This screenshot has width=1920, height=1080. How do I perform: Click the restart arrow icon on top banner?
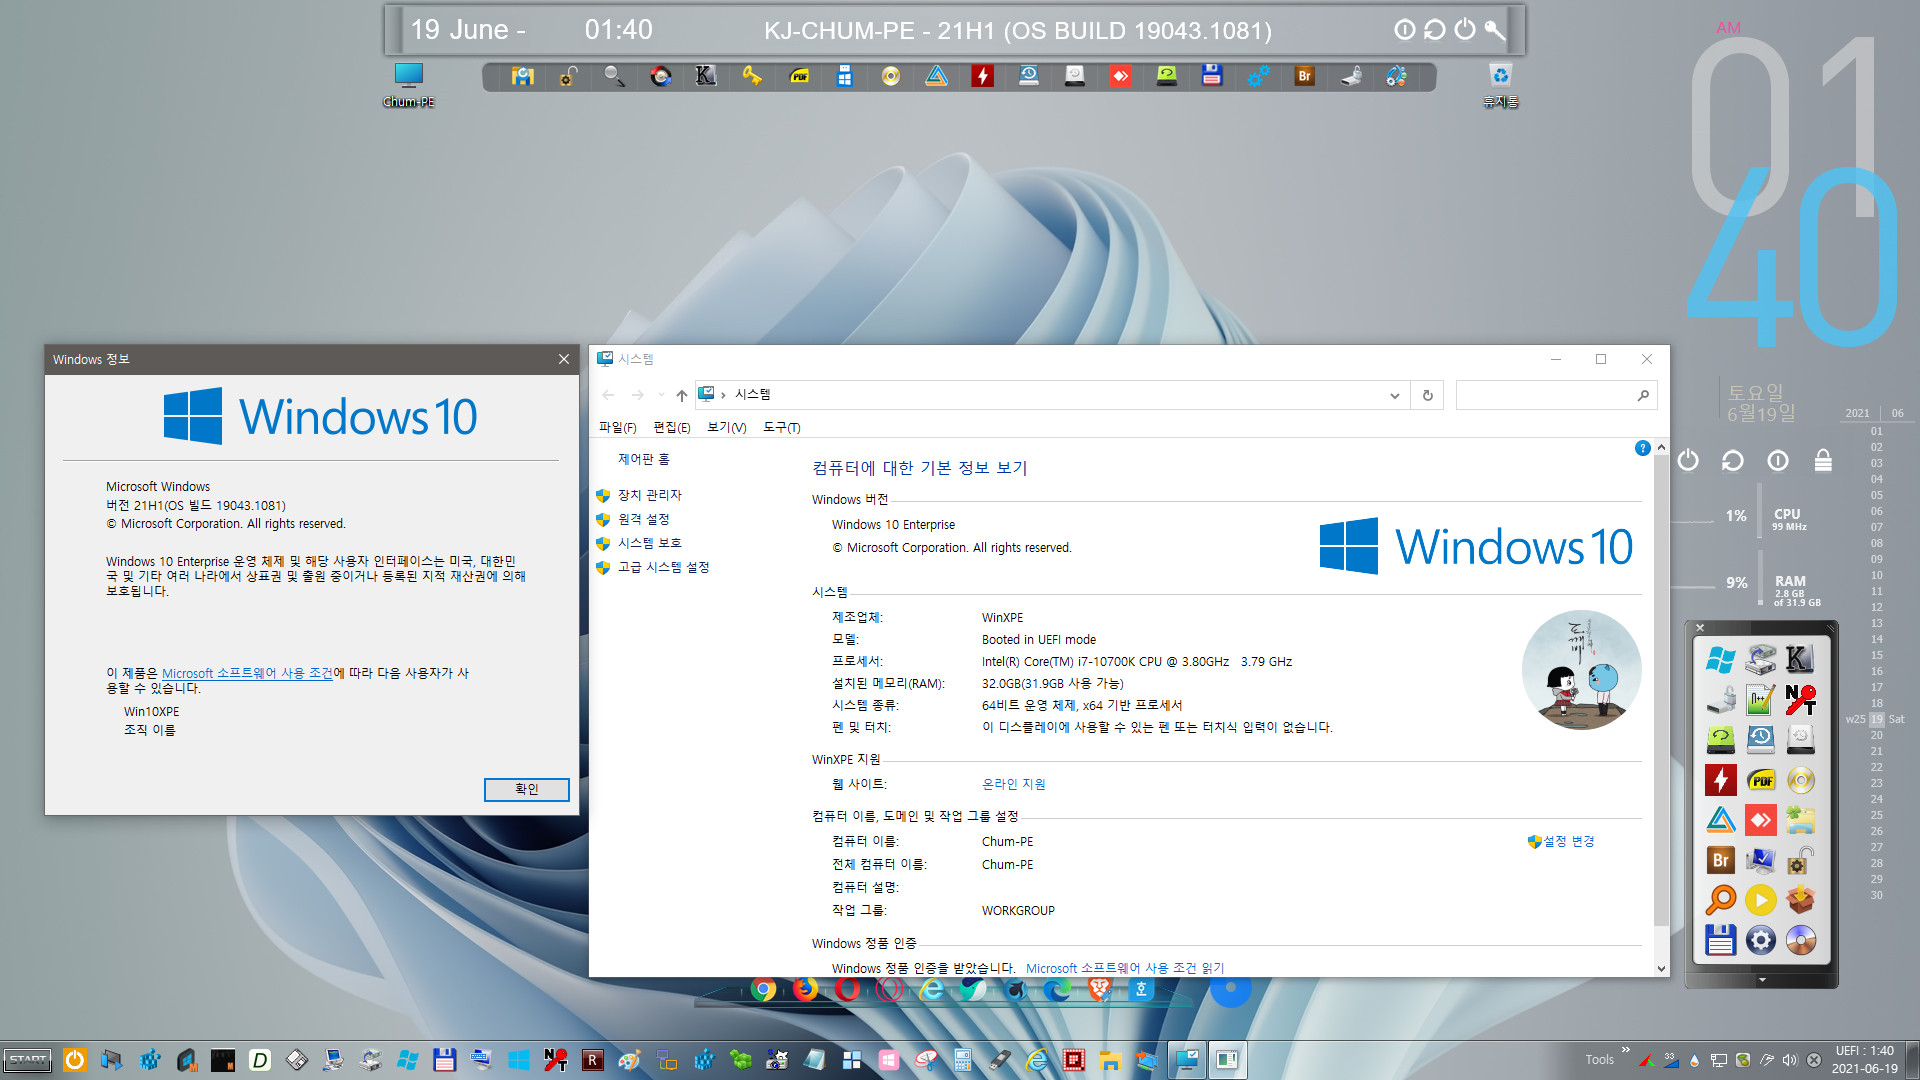click(x=1435, y=30)
